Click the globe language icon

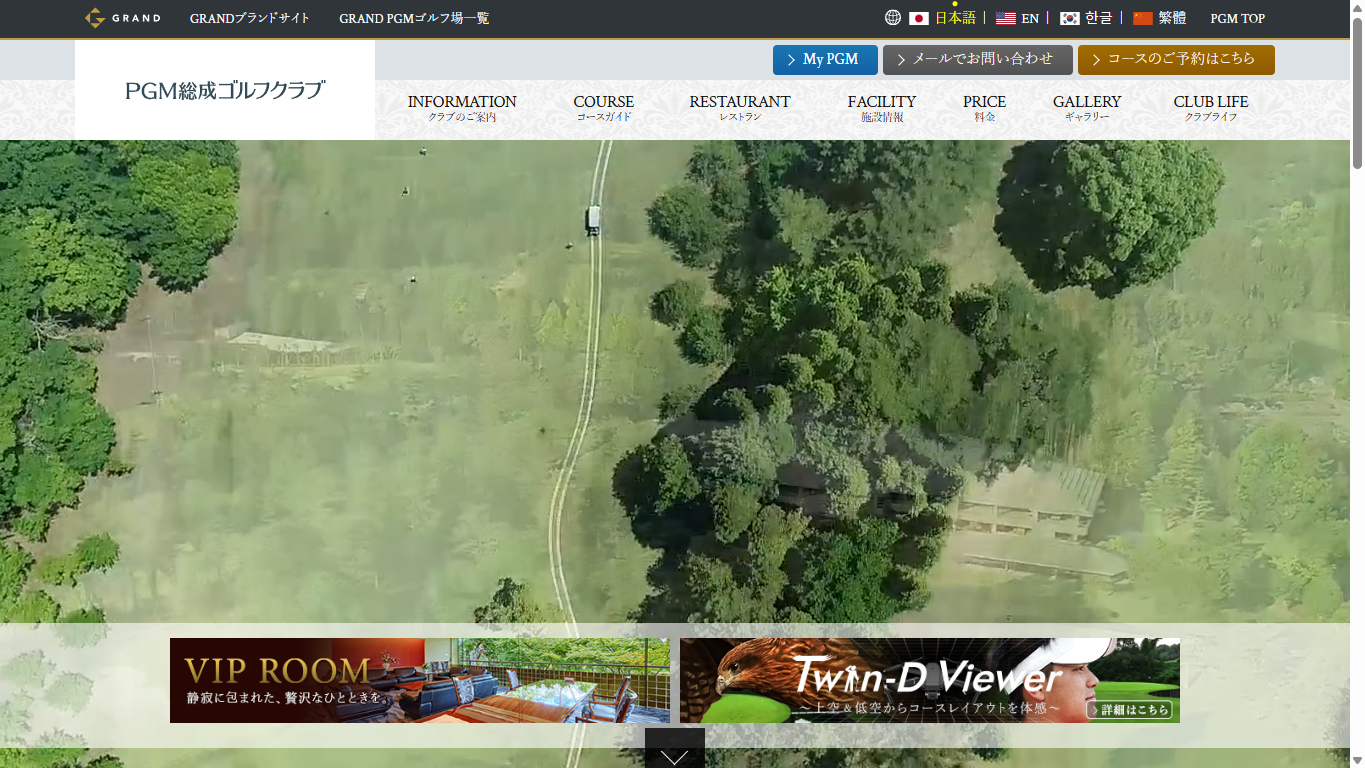pos(893,18)
